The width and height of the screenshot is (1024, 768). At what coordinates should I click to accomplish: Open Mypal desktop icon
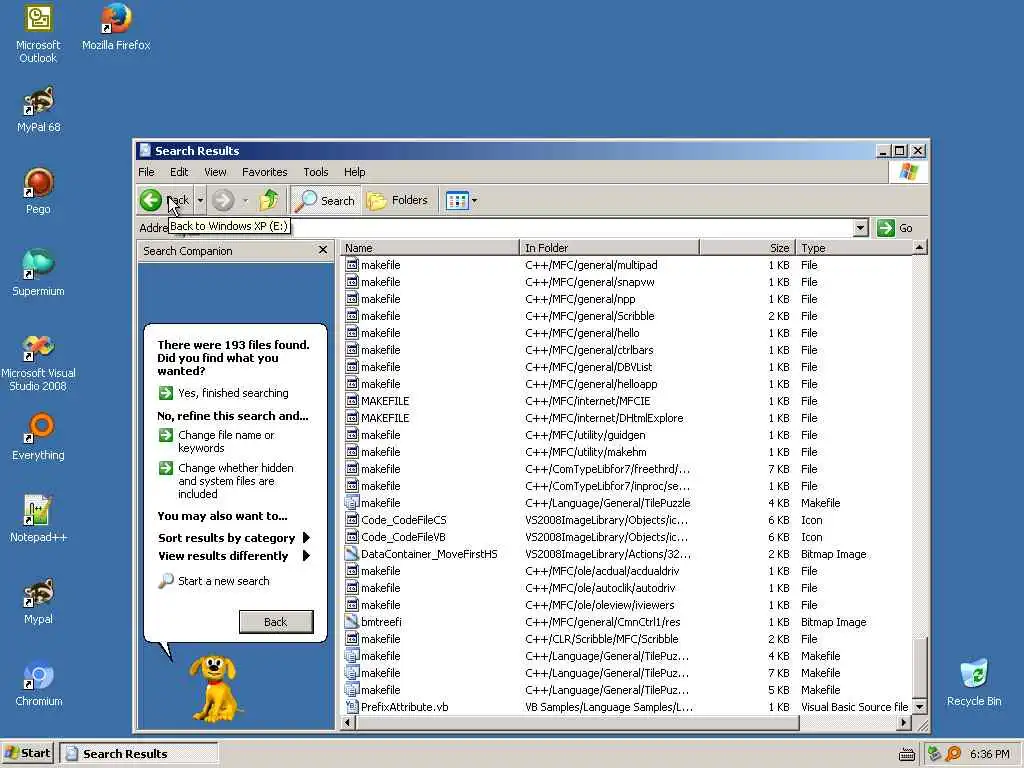pyautogui.click(x=38, y=601)
